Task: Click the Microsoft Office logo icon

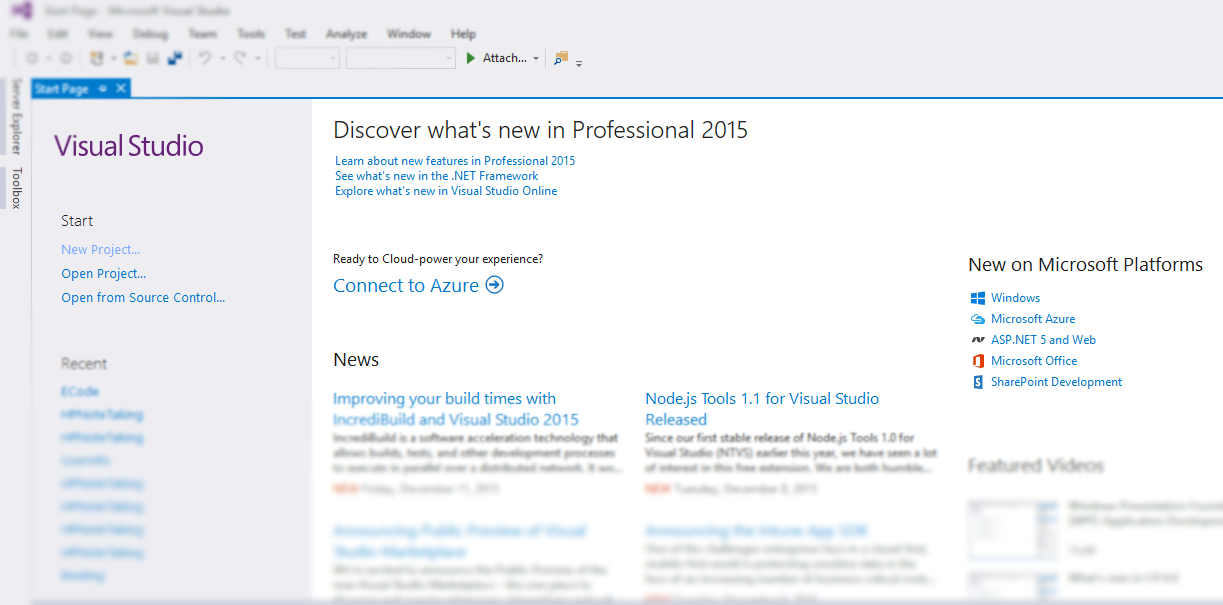Action: [978, 361]
